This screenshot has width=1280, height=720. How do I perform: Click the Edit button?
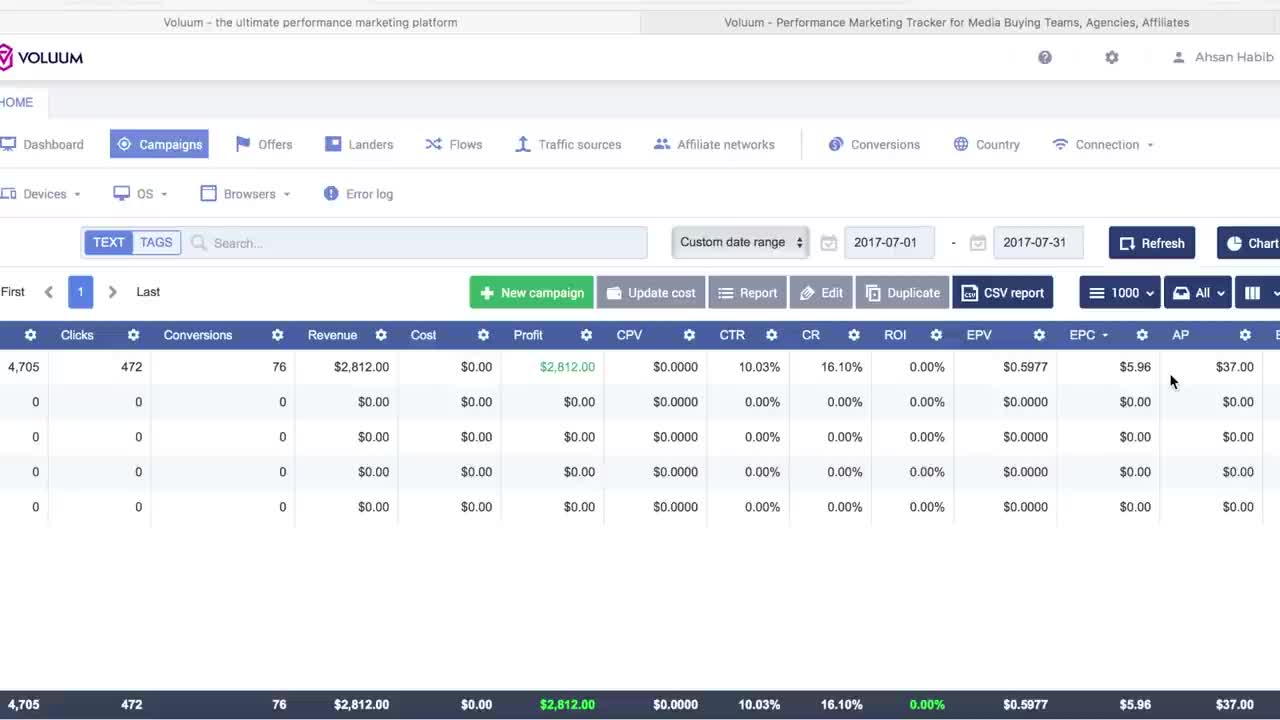click(821, 293)
